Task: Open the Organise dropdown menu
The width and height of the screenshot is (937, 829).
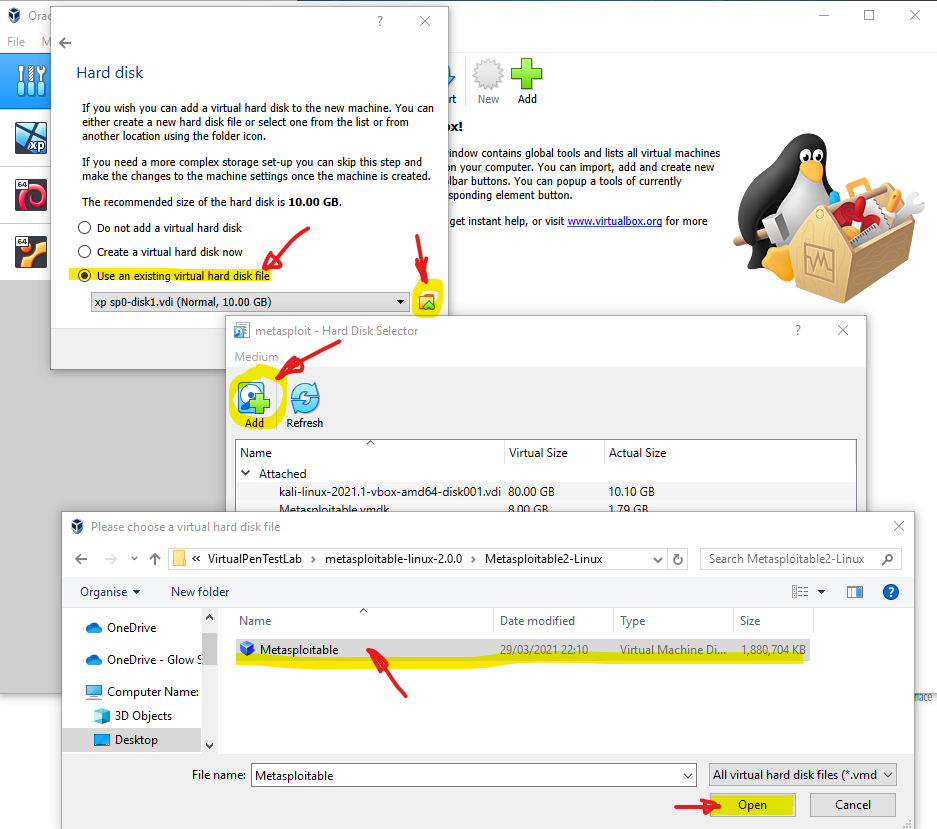Action: tap(110, 592)
